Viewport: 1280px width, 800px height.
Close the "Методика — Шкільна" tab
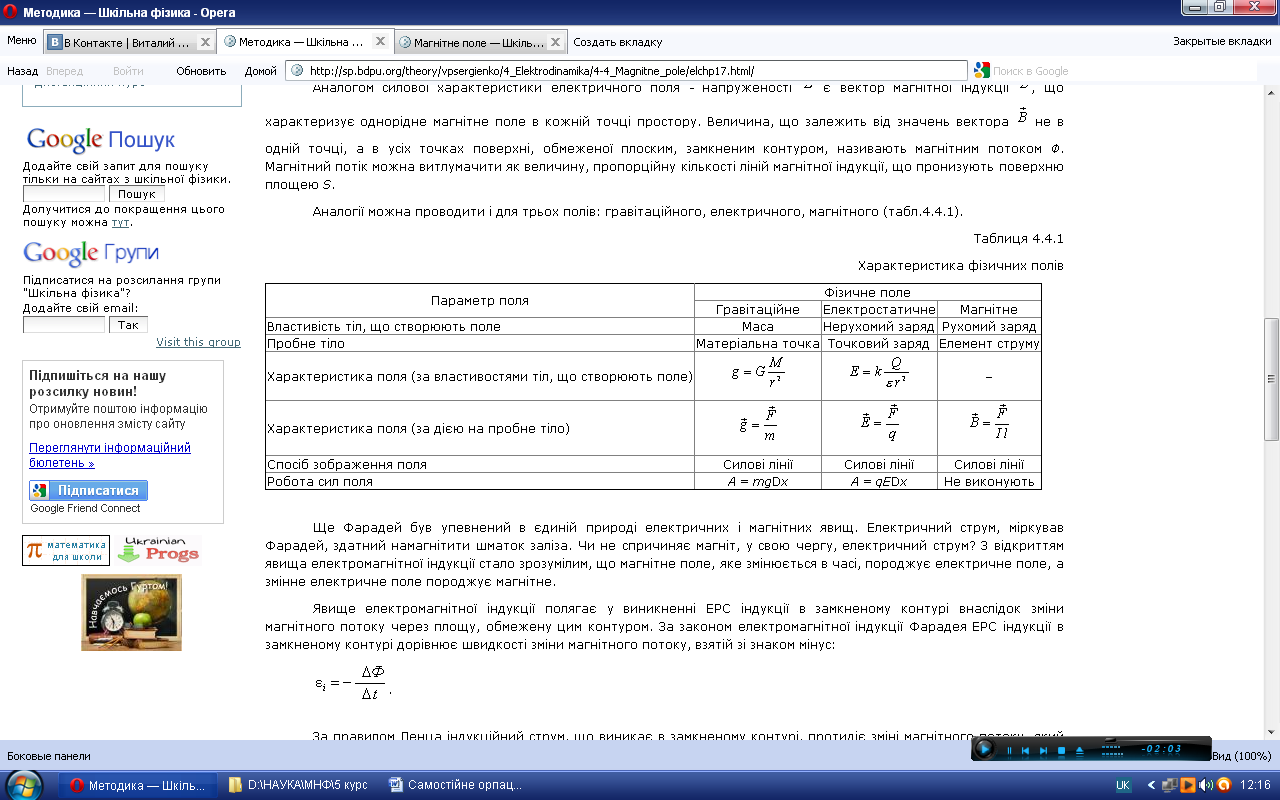(x=379, y=42)
